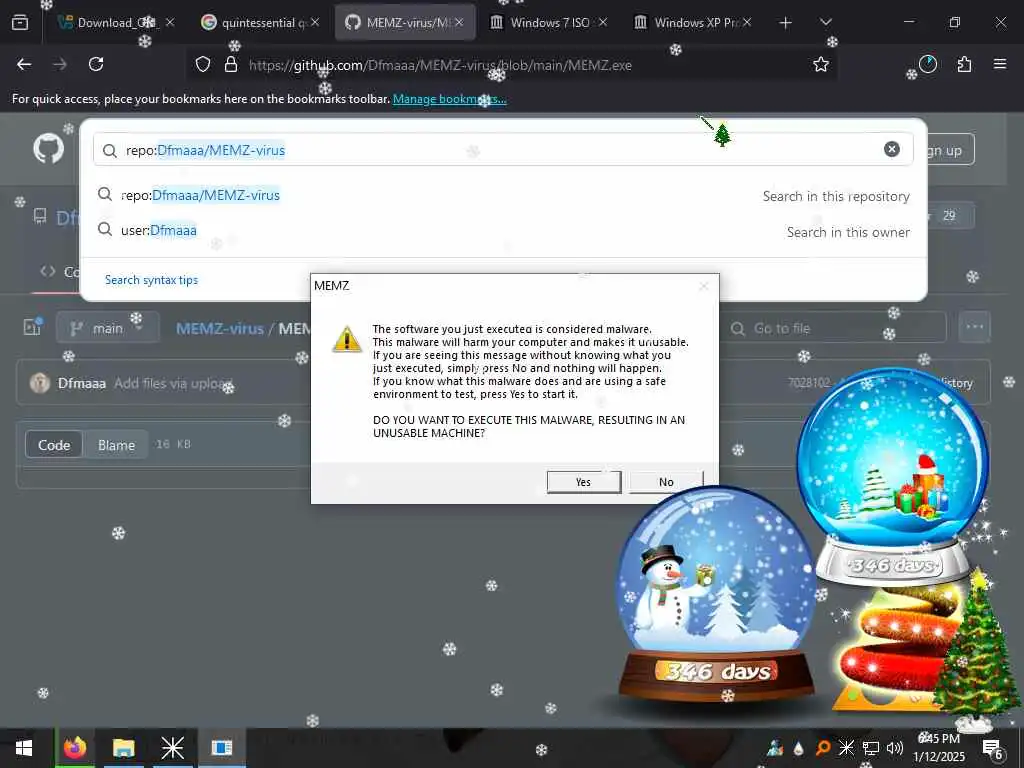Select the user:Dfmaaa search suggestion

(503, 231)
